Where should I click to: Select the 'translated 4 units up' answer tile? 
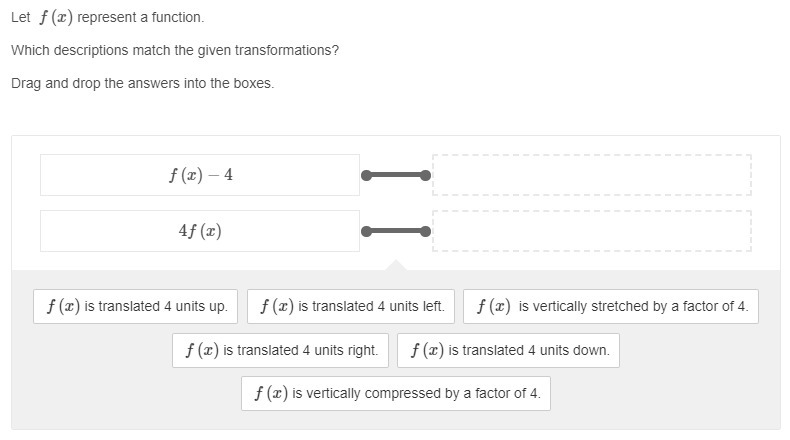(136, 306)
